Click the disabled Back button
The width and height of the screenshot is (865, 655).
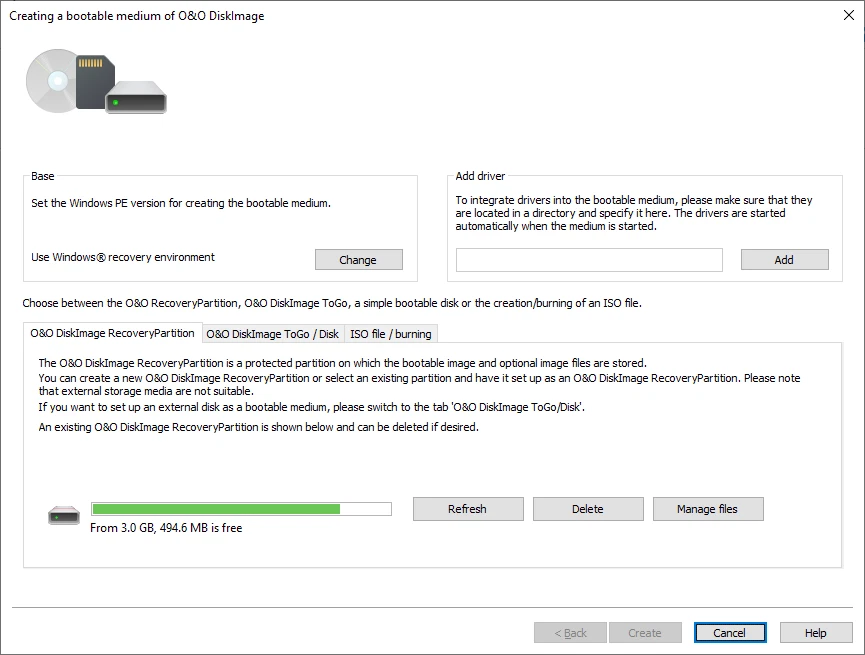pyautogui.click(x=570, y=632)
